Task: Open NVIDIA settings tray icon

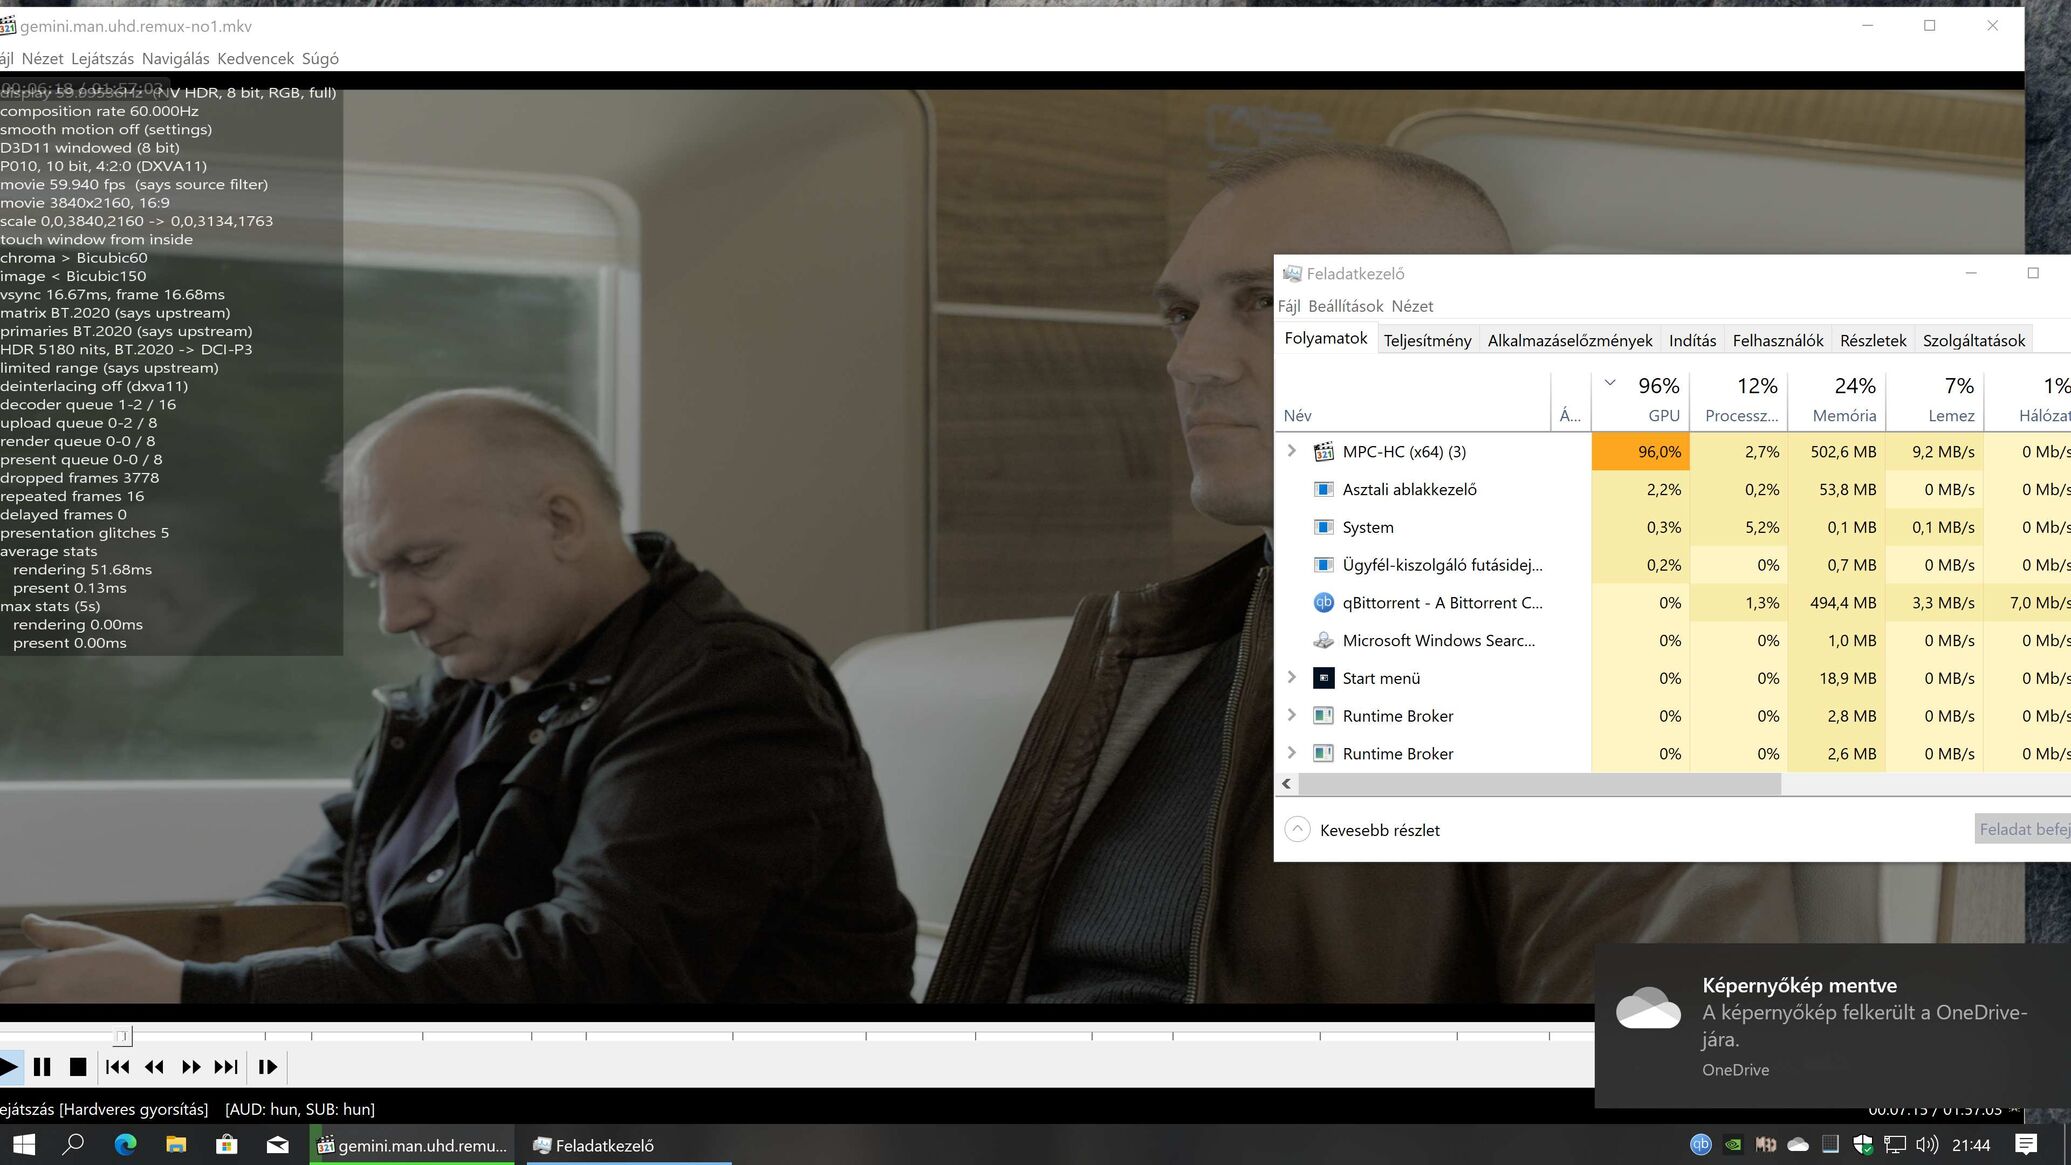Action: [x=1733, y=1145]
